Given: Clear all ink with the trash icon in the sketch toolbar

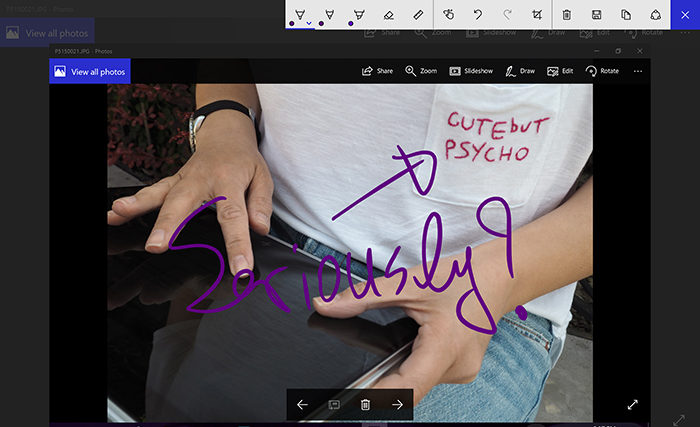Looking at the screenshot, I should click(x=567, y=15).
